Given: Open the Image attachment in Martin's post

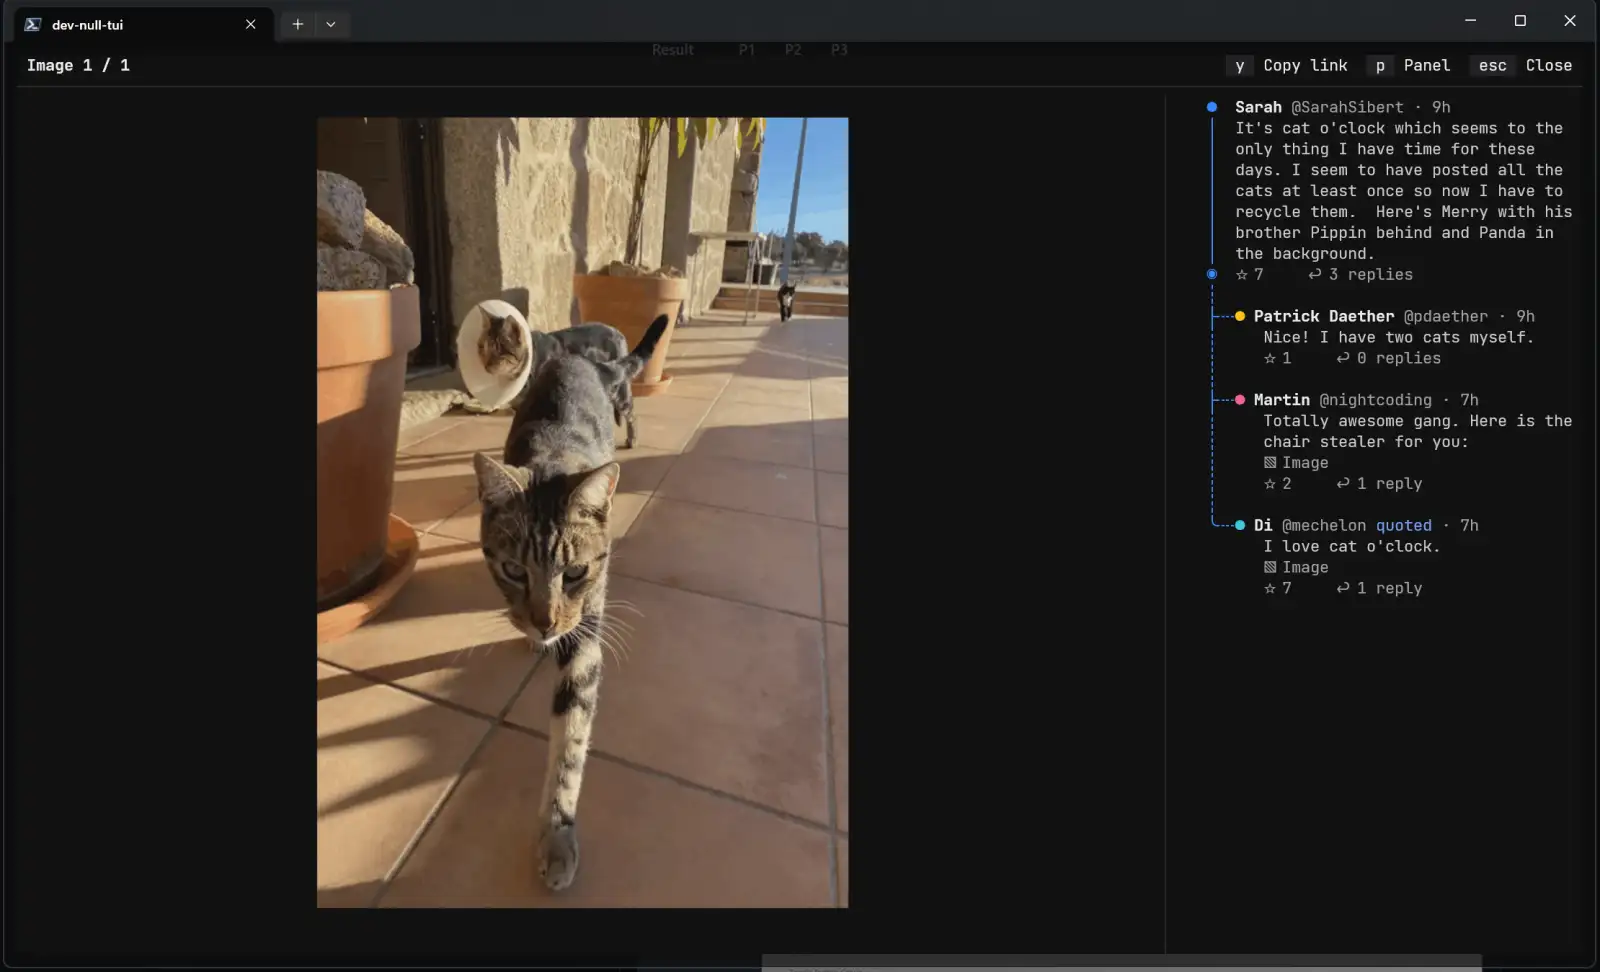Looking at the screenshot, I should [x=1296, y=462].
